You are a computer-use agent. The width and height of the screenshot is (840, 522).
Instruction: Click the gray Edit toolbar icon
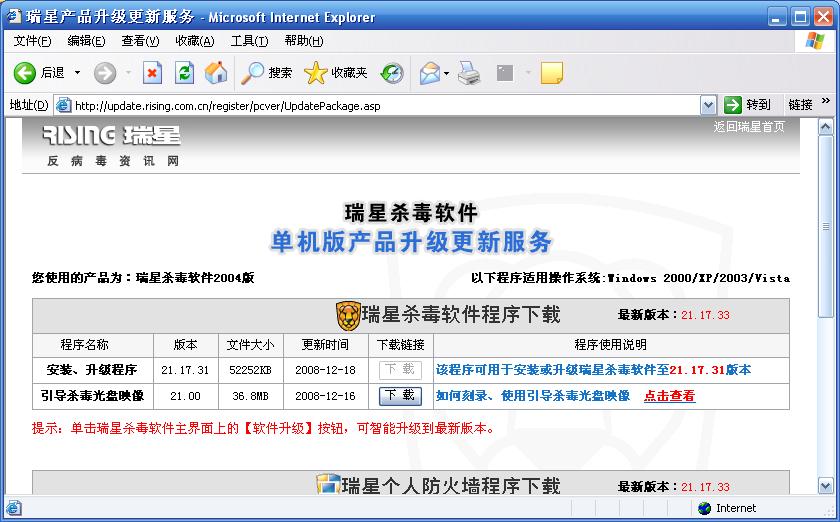505,73
